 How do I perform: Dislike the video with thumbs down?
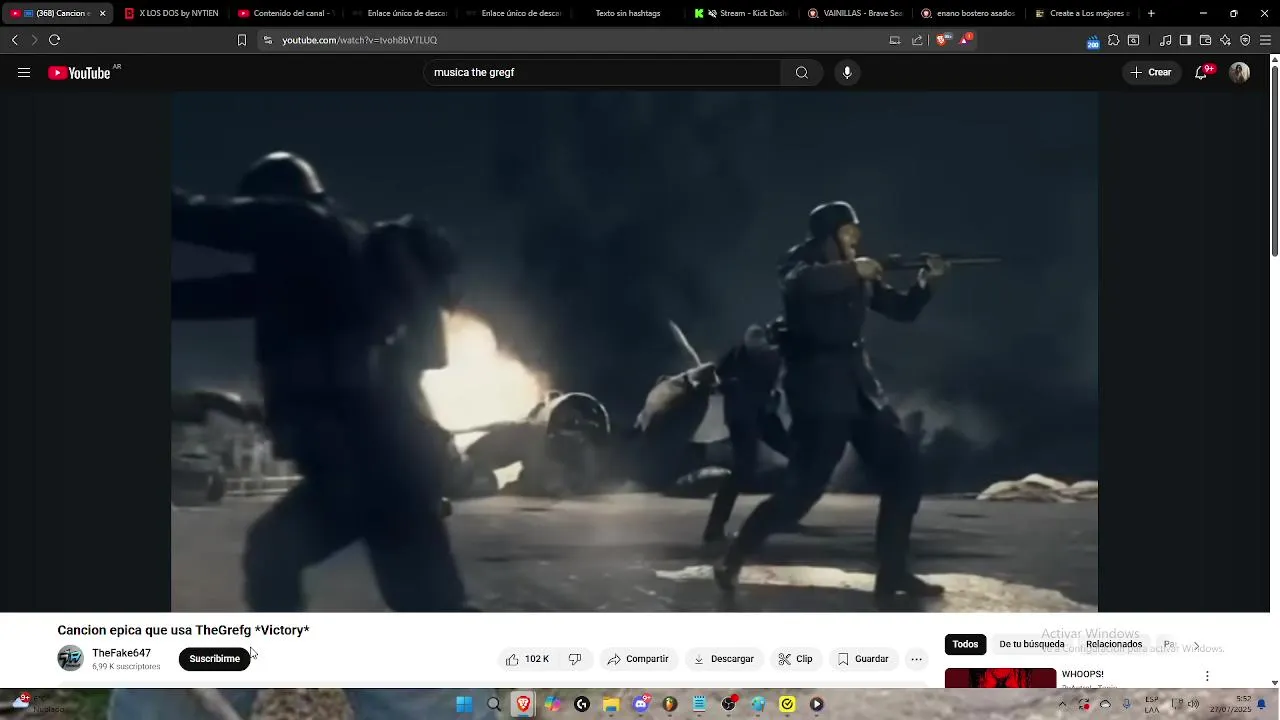[x=575, y=659]
